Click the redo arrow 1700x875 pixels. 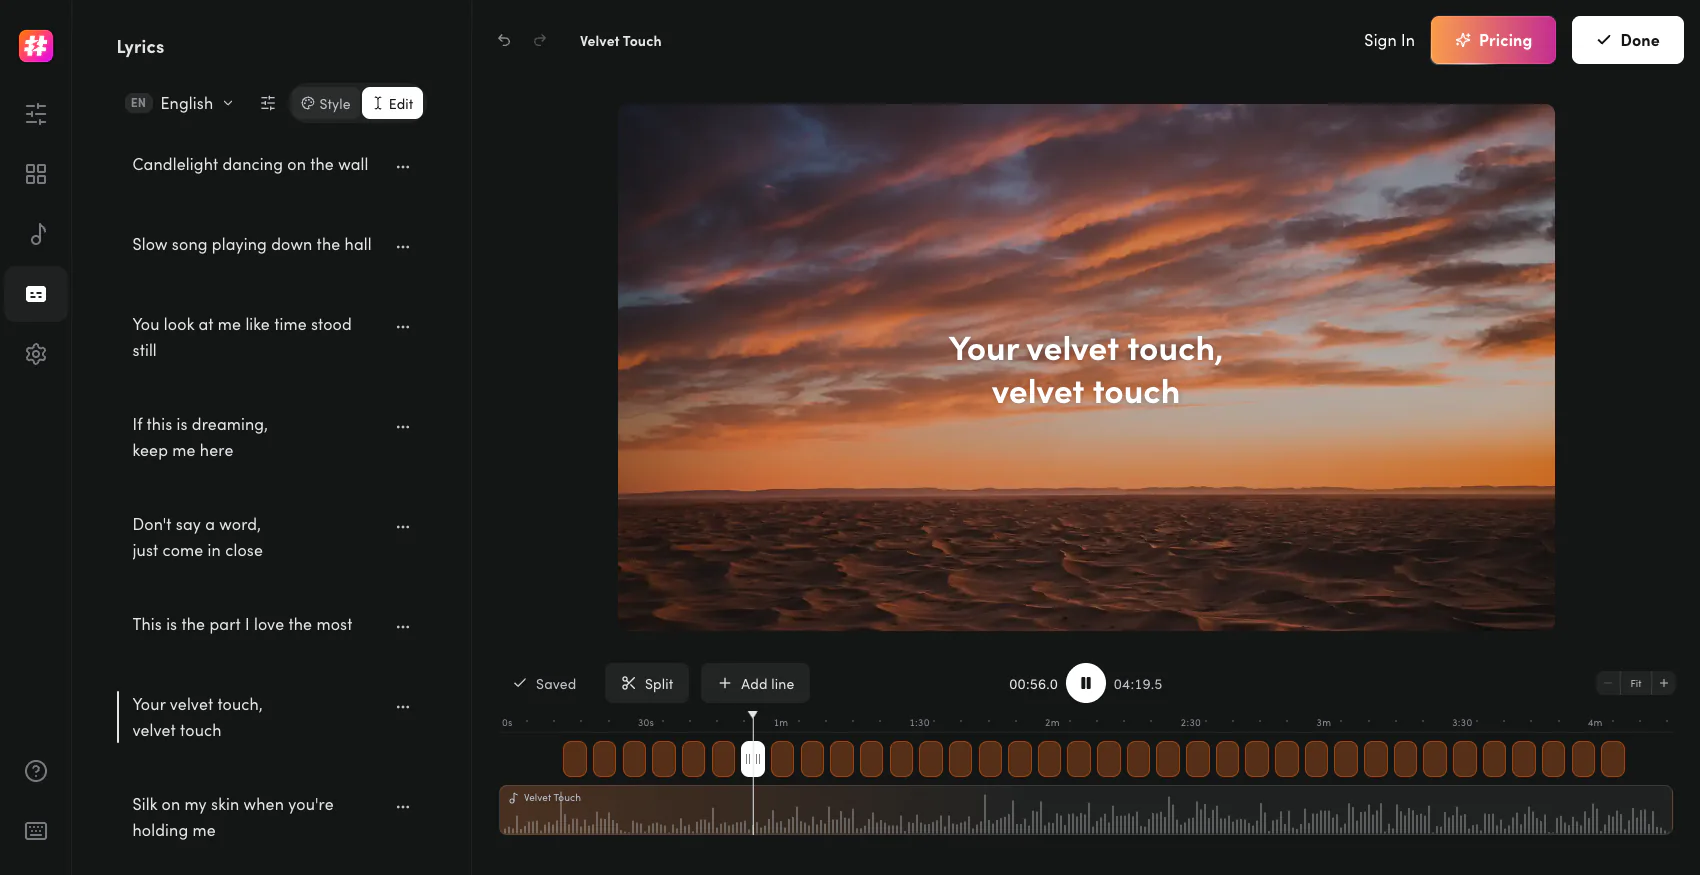[x=540, y=41]
